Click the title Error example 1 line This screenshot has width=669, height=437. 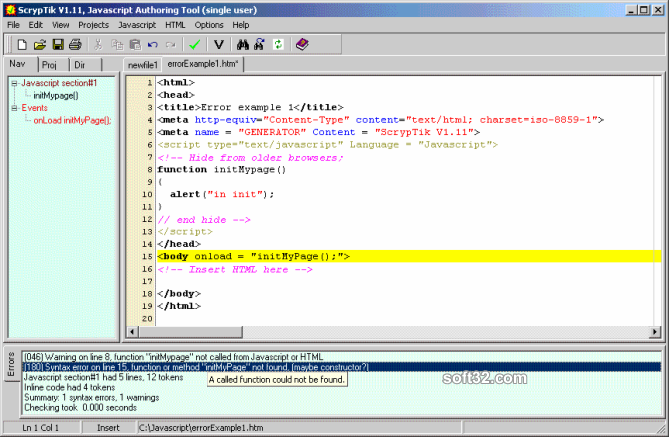click(x=250, y=108)
